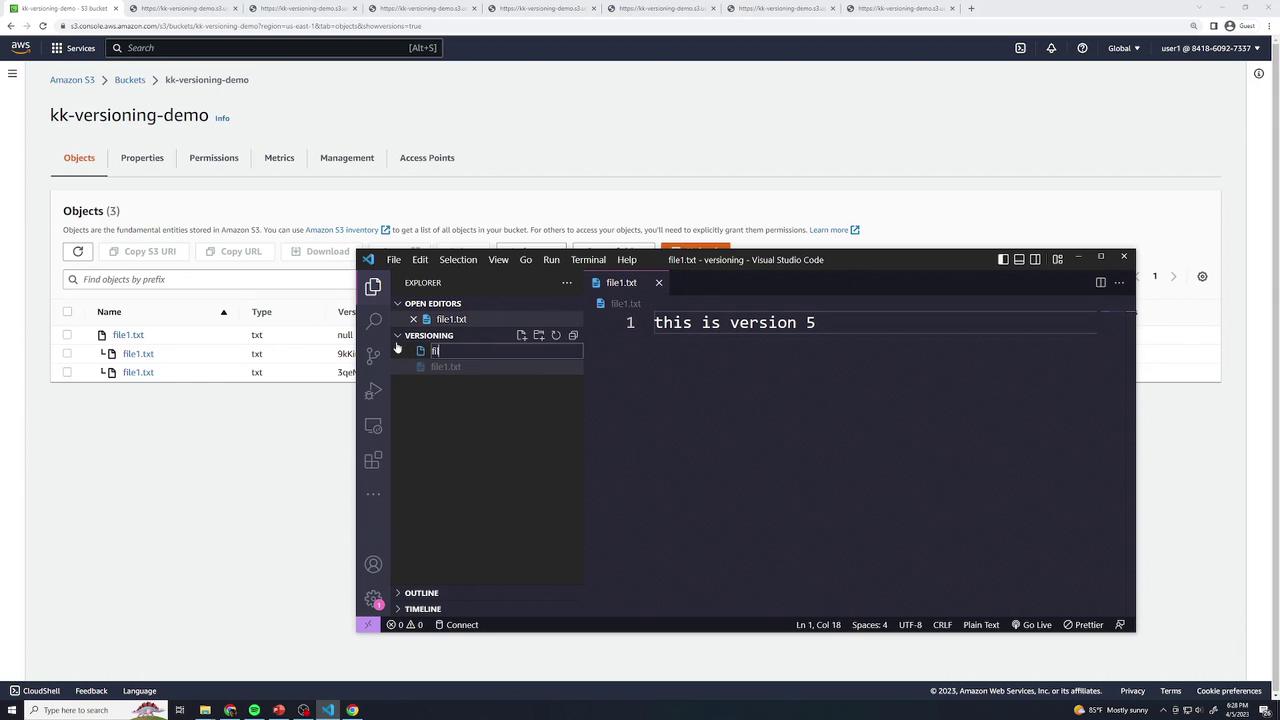Viewport: 1280px width, 720px height.
Task: Open Run and Debug view in VS Code
Action: (373, 391)
